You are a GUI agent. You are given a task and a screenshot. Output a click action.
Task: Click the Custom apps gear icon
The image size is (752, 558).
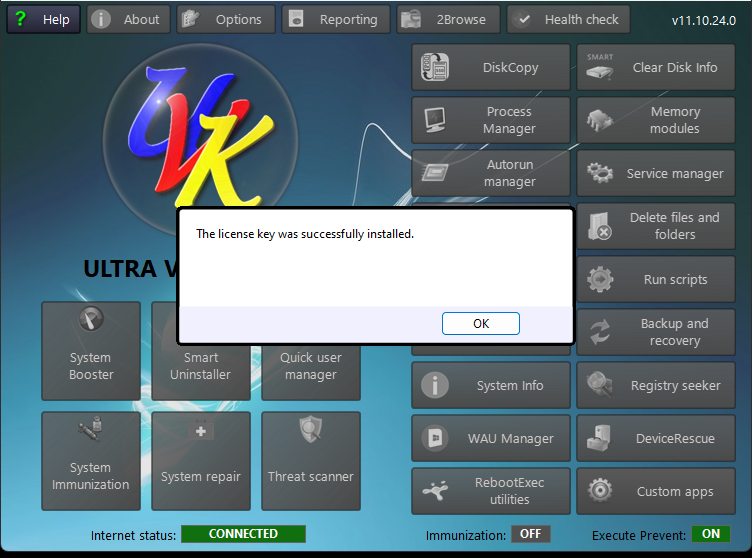[600, 490]
